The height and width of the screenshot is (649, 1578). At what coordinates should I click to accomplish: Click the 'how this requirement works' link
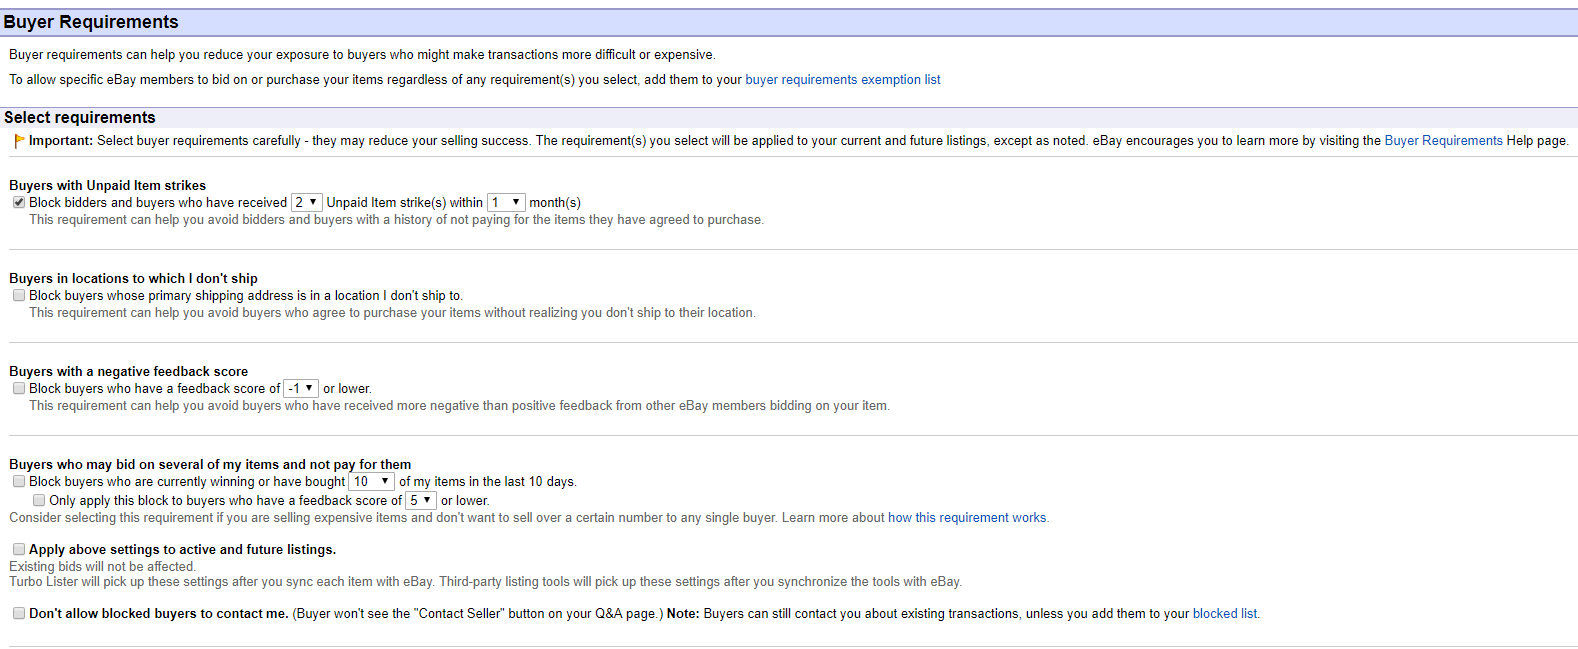point(967,518)
